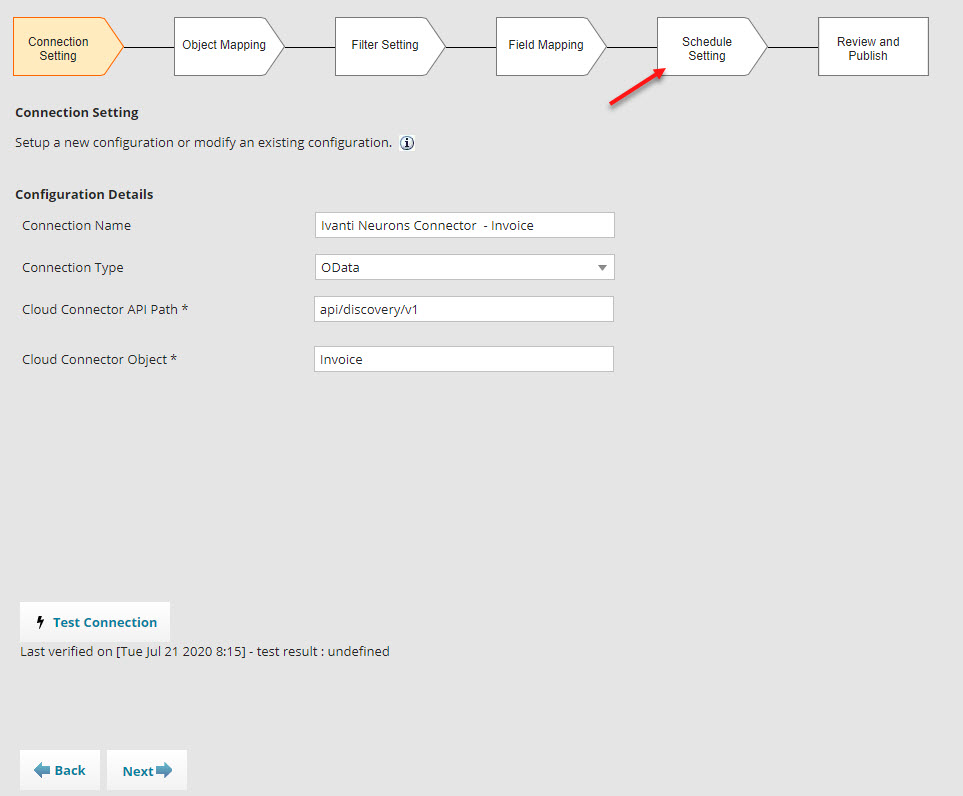
Task: Open the OData connection type combo box
Action: 464,267
